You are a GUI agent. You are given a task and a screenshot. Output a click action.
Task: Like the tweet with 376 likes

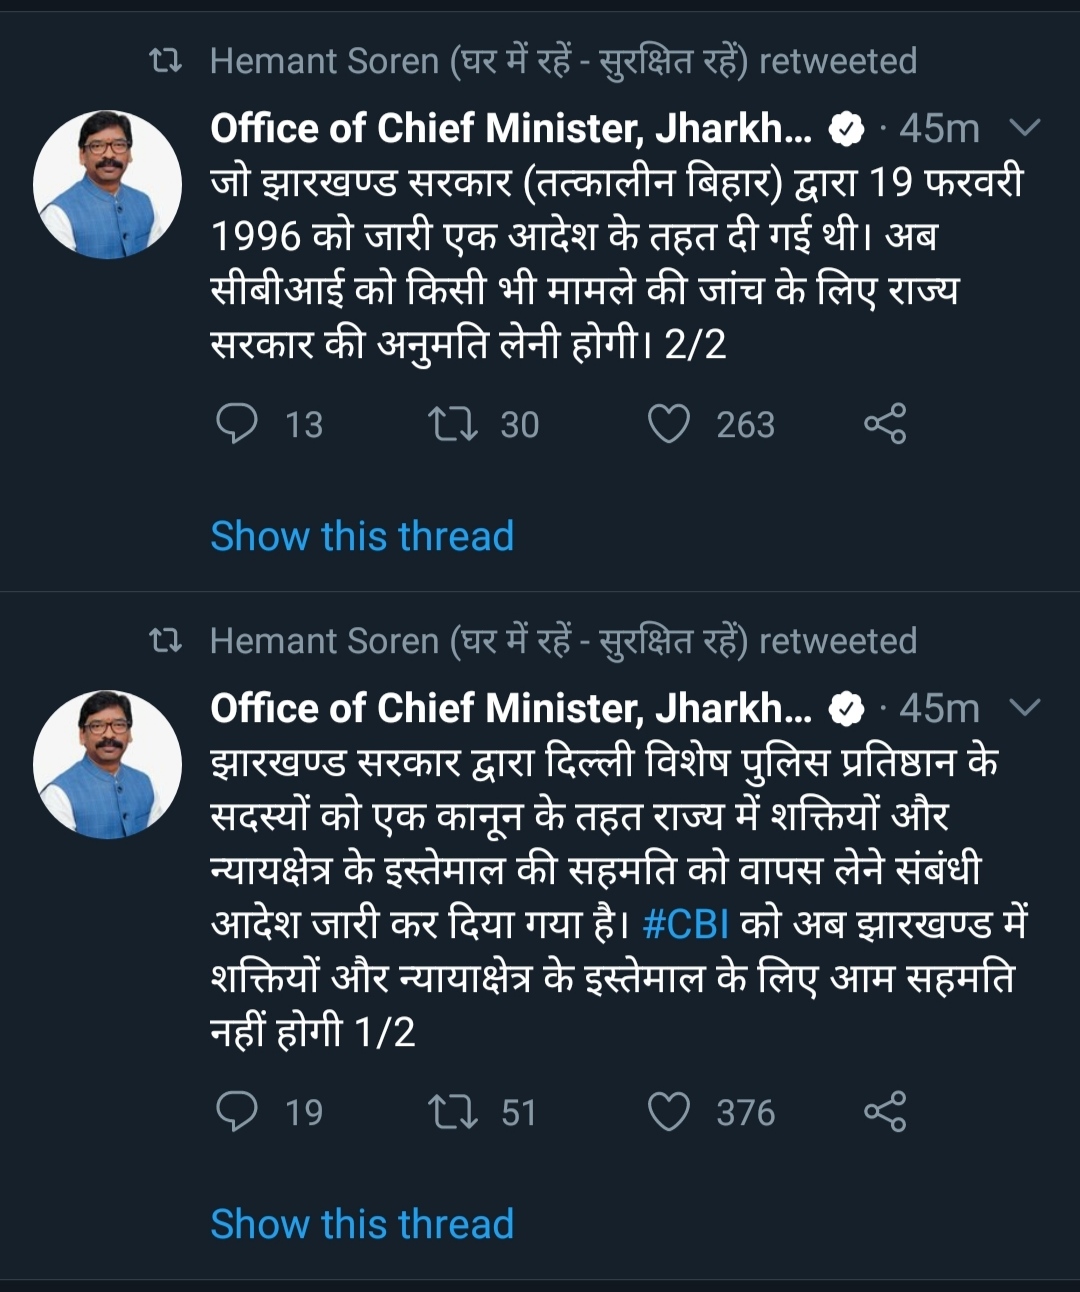pyautogui.click(x=669, y=1112)
